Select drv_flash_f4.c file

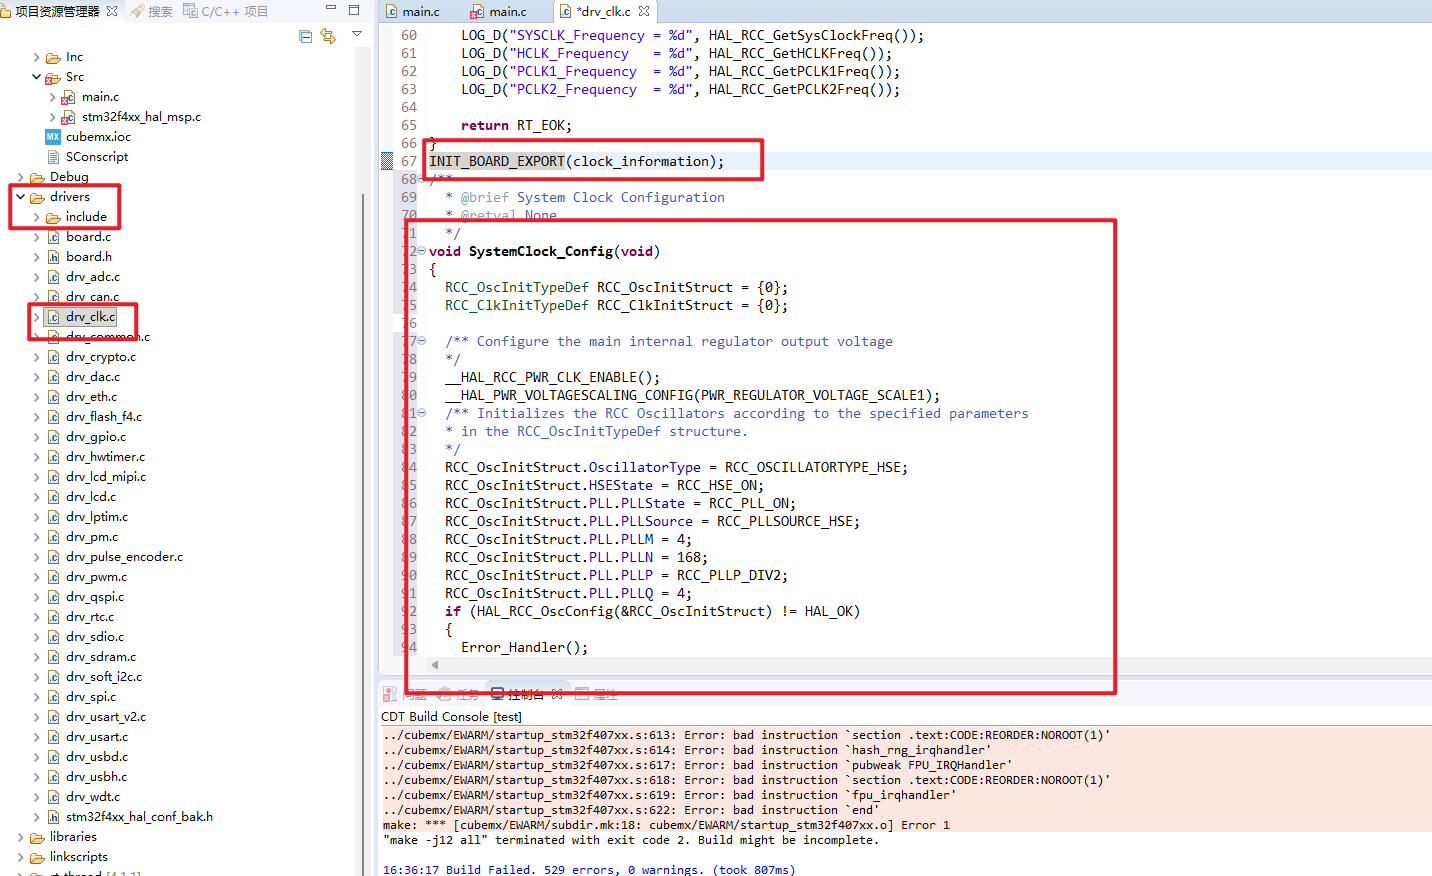pos(104,417)
